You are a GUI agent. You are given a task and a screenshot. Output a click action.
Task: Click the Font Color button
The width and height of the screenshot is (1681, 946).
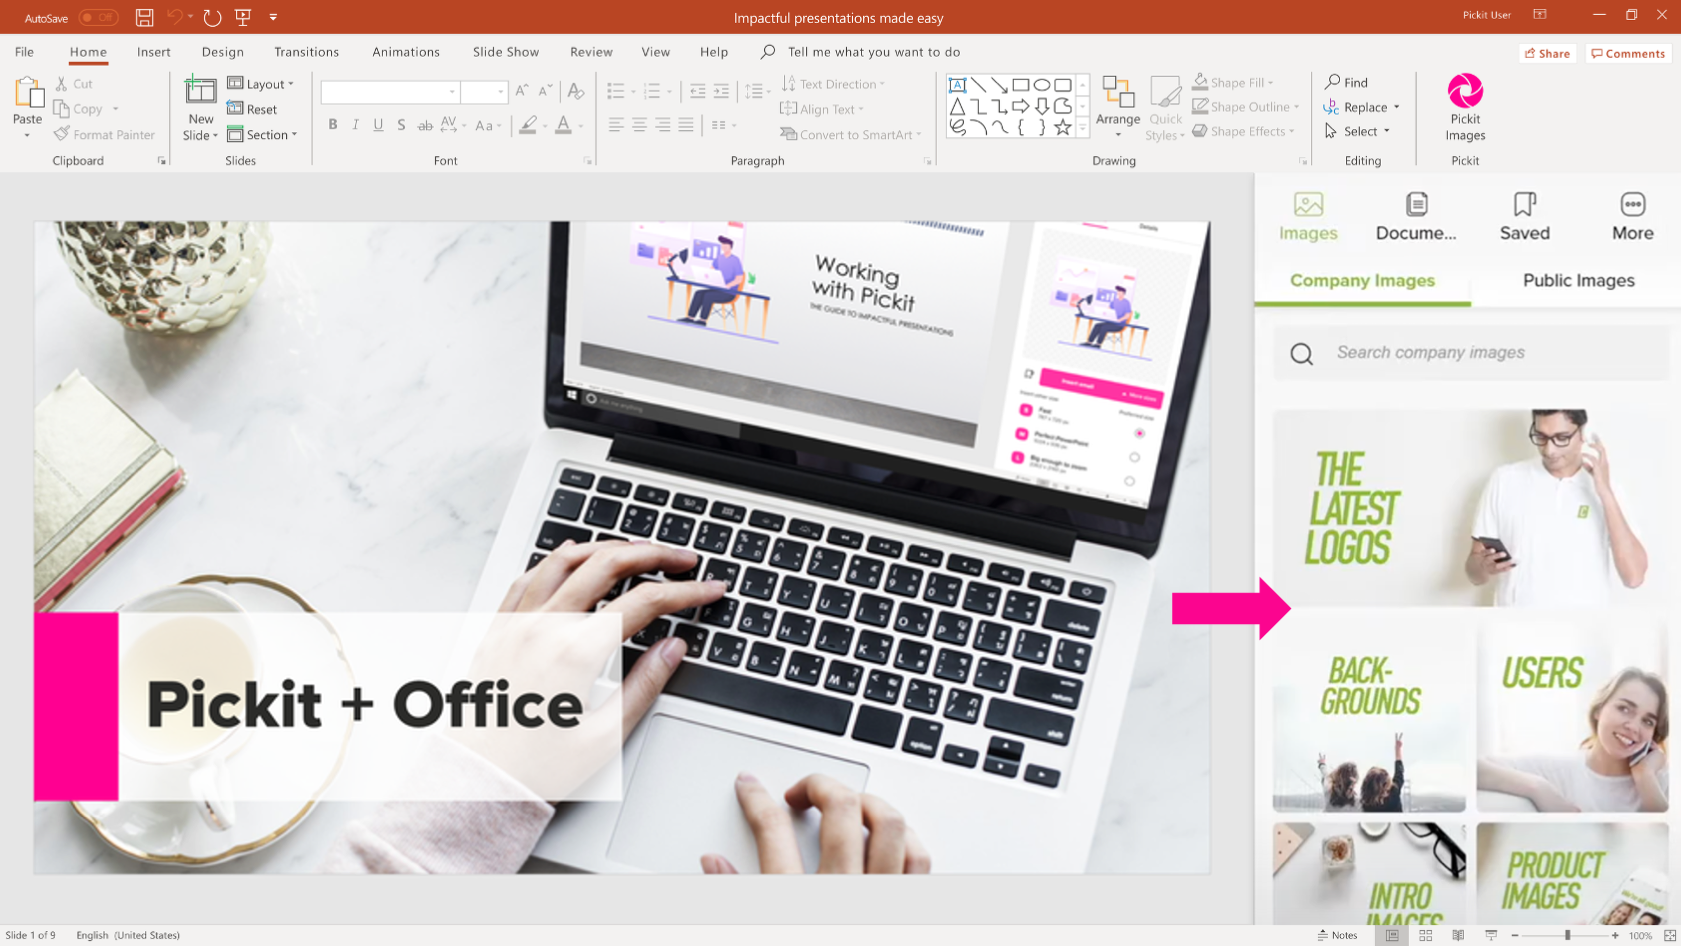[564, 125]
